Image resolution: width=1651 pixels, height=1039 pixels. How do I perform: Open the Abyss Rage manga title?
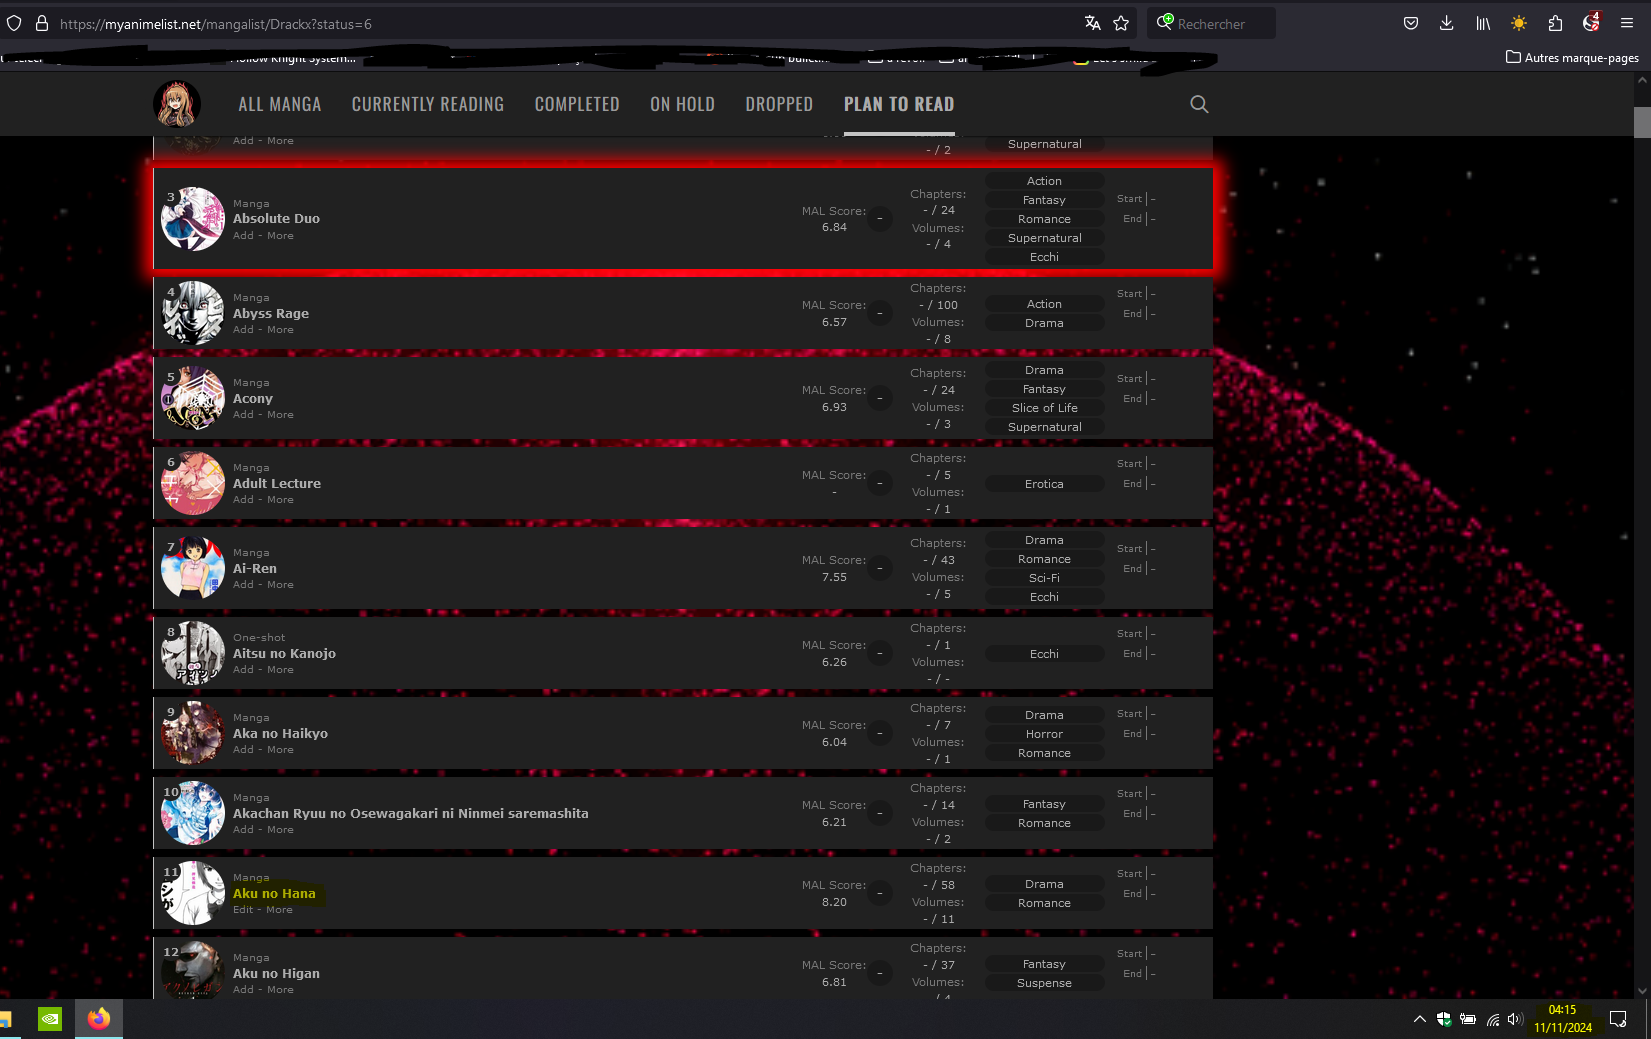[x=271, y=314]
